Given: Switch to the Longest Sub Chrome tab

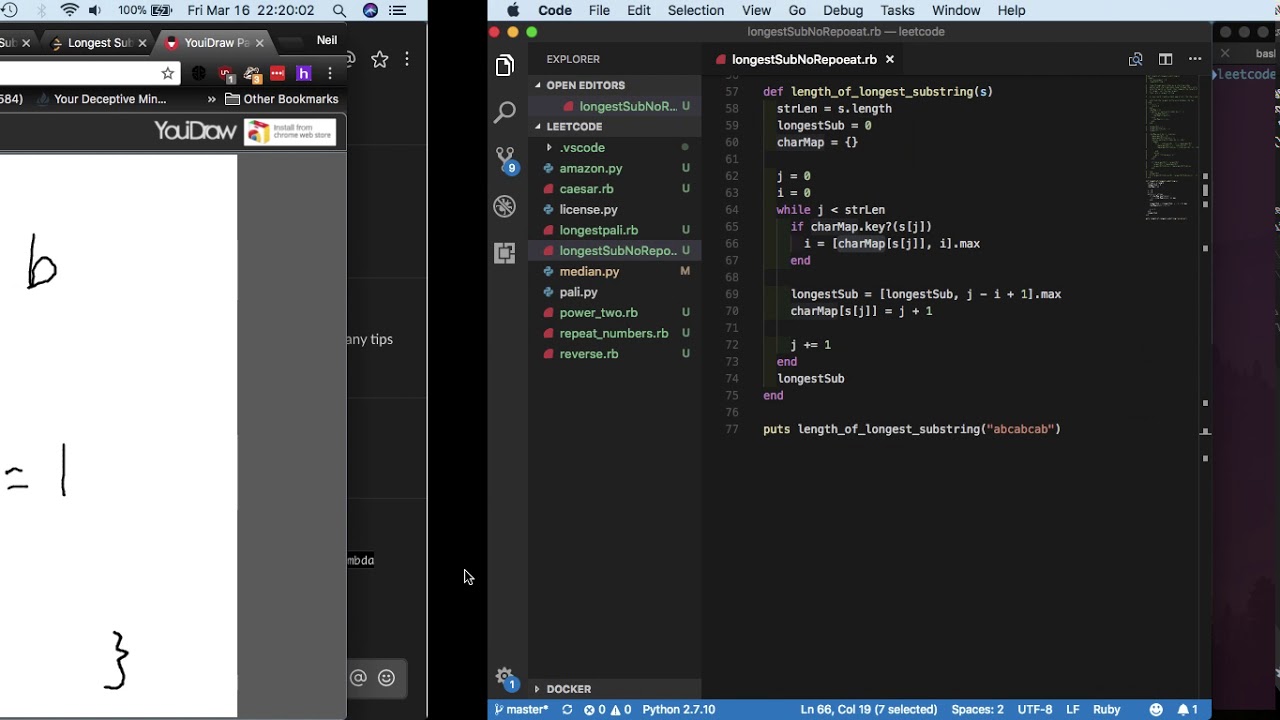Looking at the screenshot, I should (x=100, y=43).
